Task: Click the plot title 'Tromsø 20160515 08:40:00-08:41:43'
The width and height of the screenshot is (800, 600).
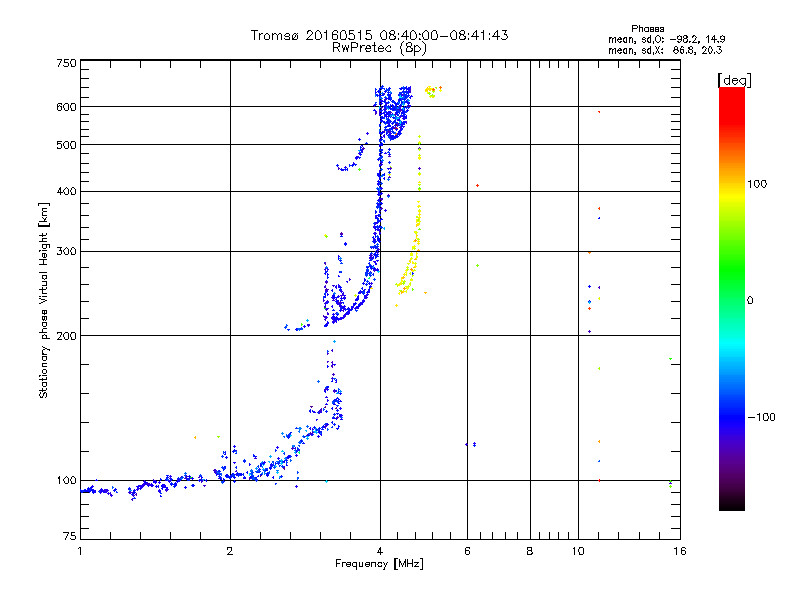Action: coord(379,35)
